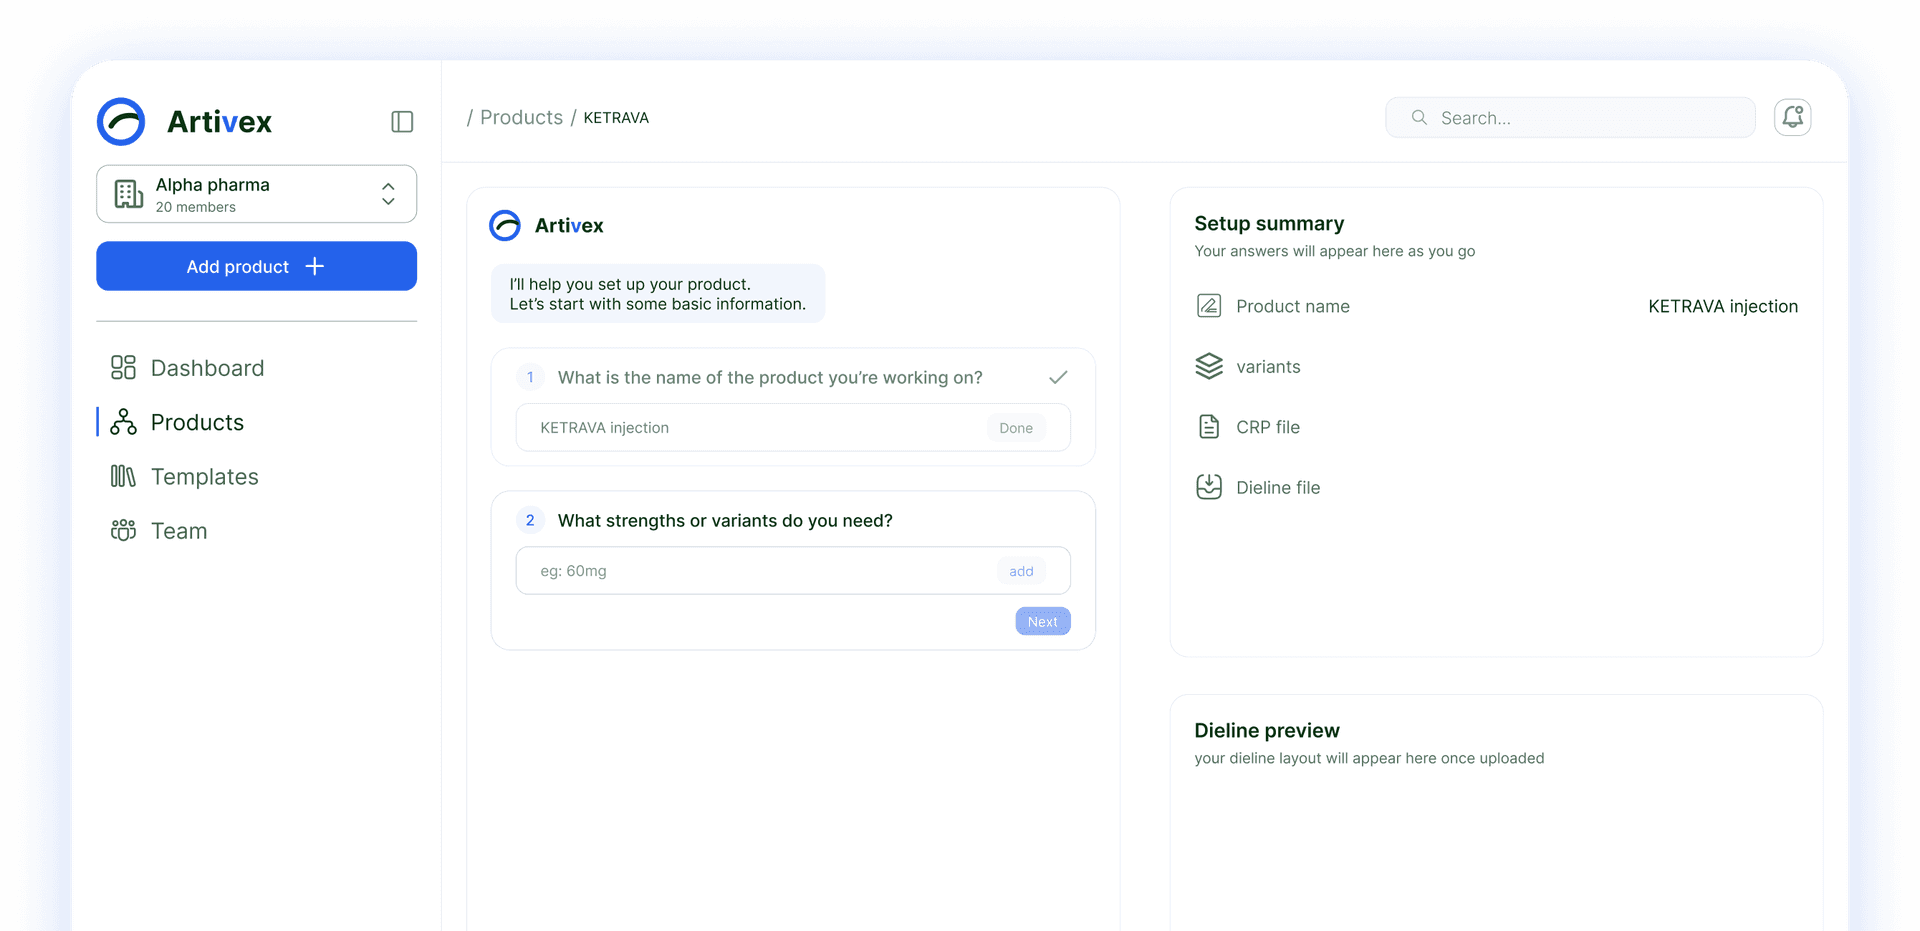Click the Products nodes icon
This screenshot has height=931, width=1920.
123,422
